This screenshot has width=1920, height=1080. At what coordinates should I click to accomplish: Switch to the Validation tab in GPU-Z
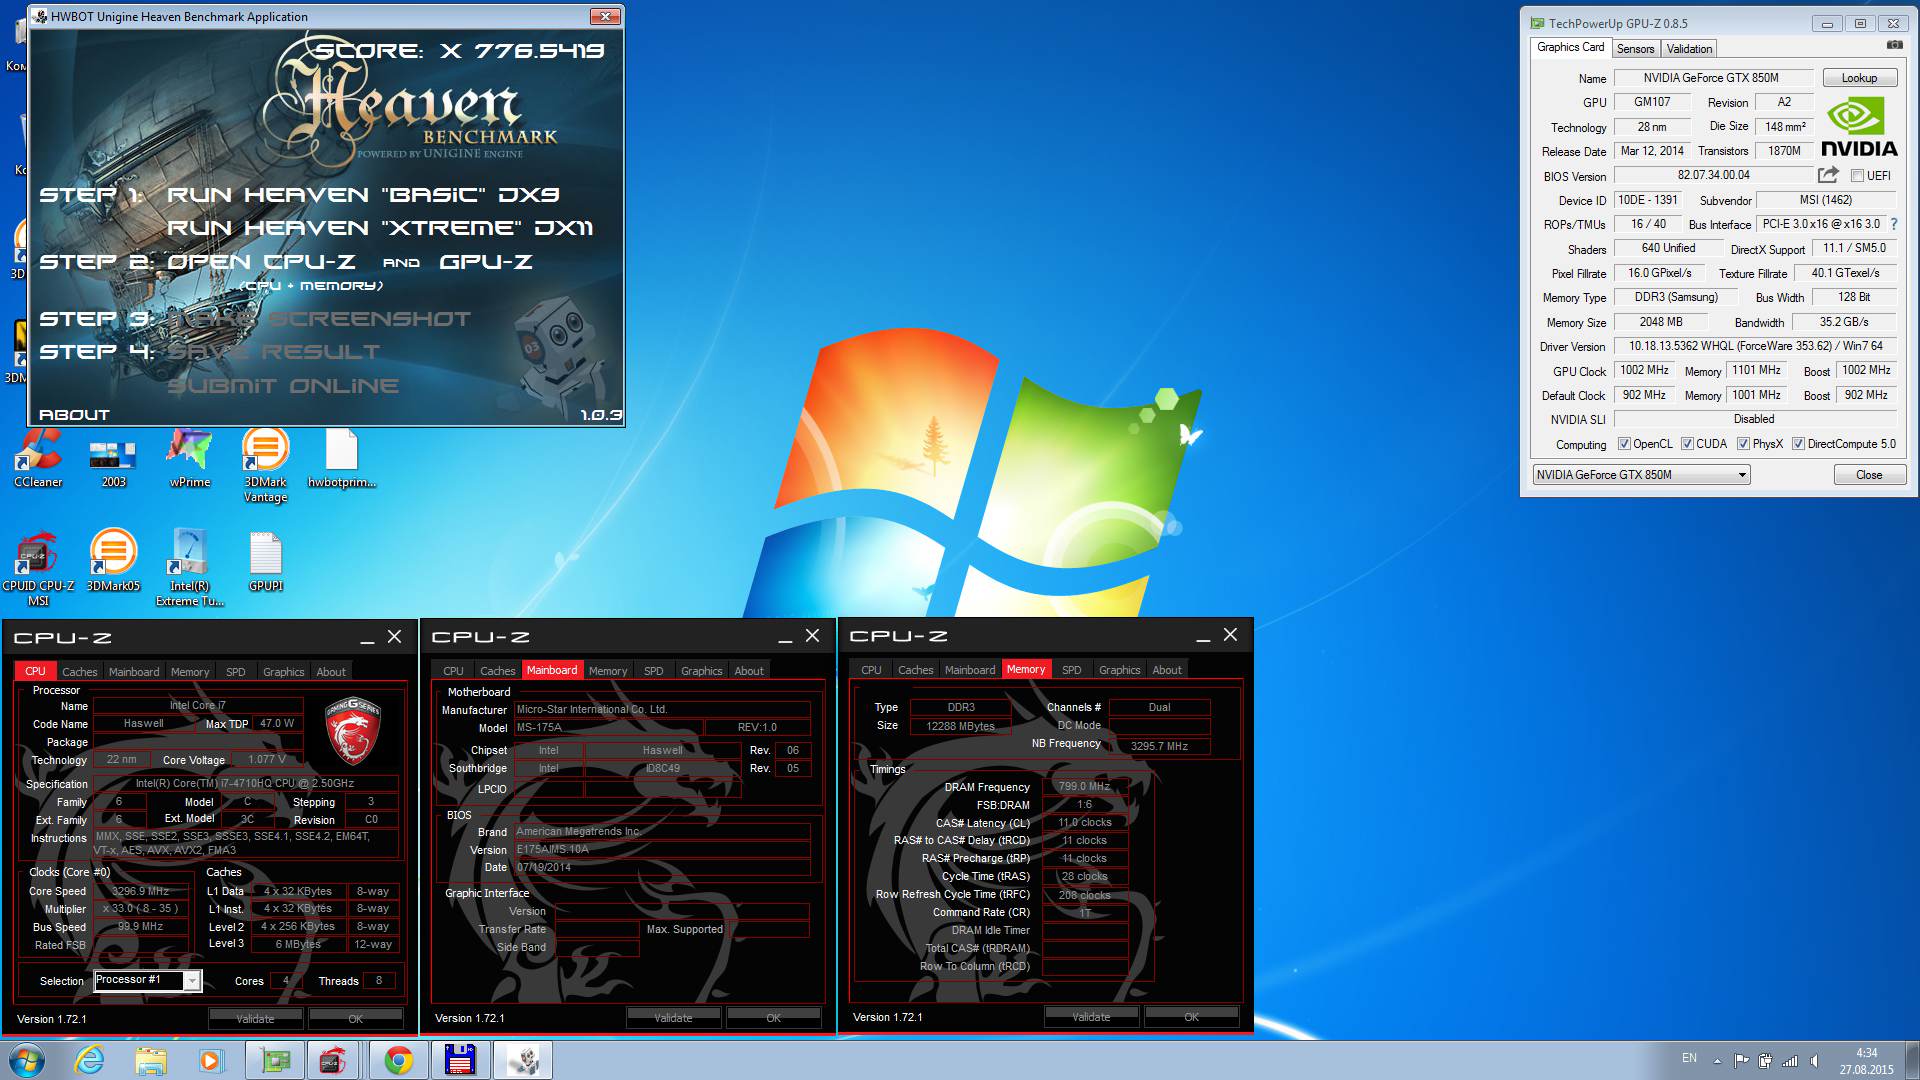(1689, 49)
